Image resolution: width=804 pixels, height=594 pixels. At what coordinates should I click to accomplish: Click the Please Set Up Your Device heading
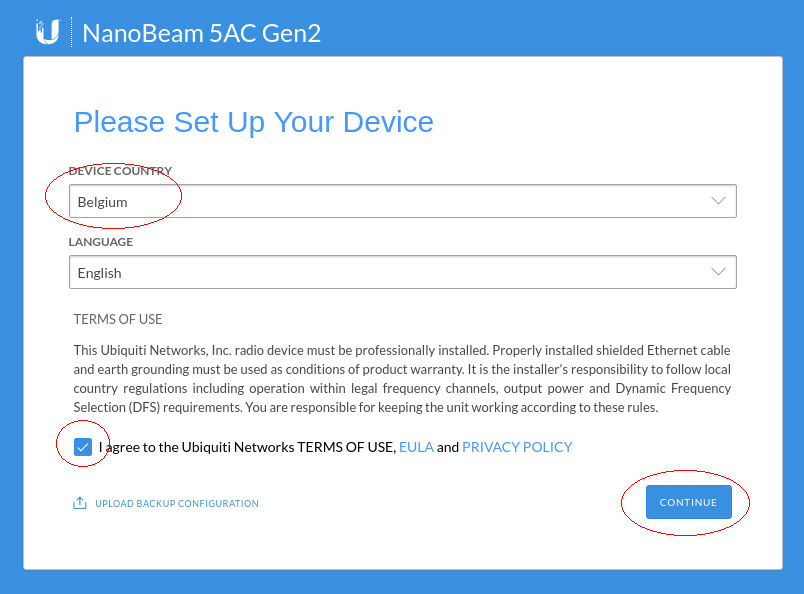tap(254, 122)
